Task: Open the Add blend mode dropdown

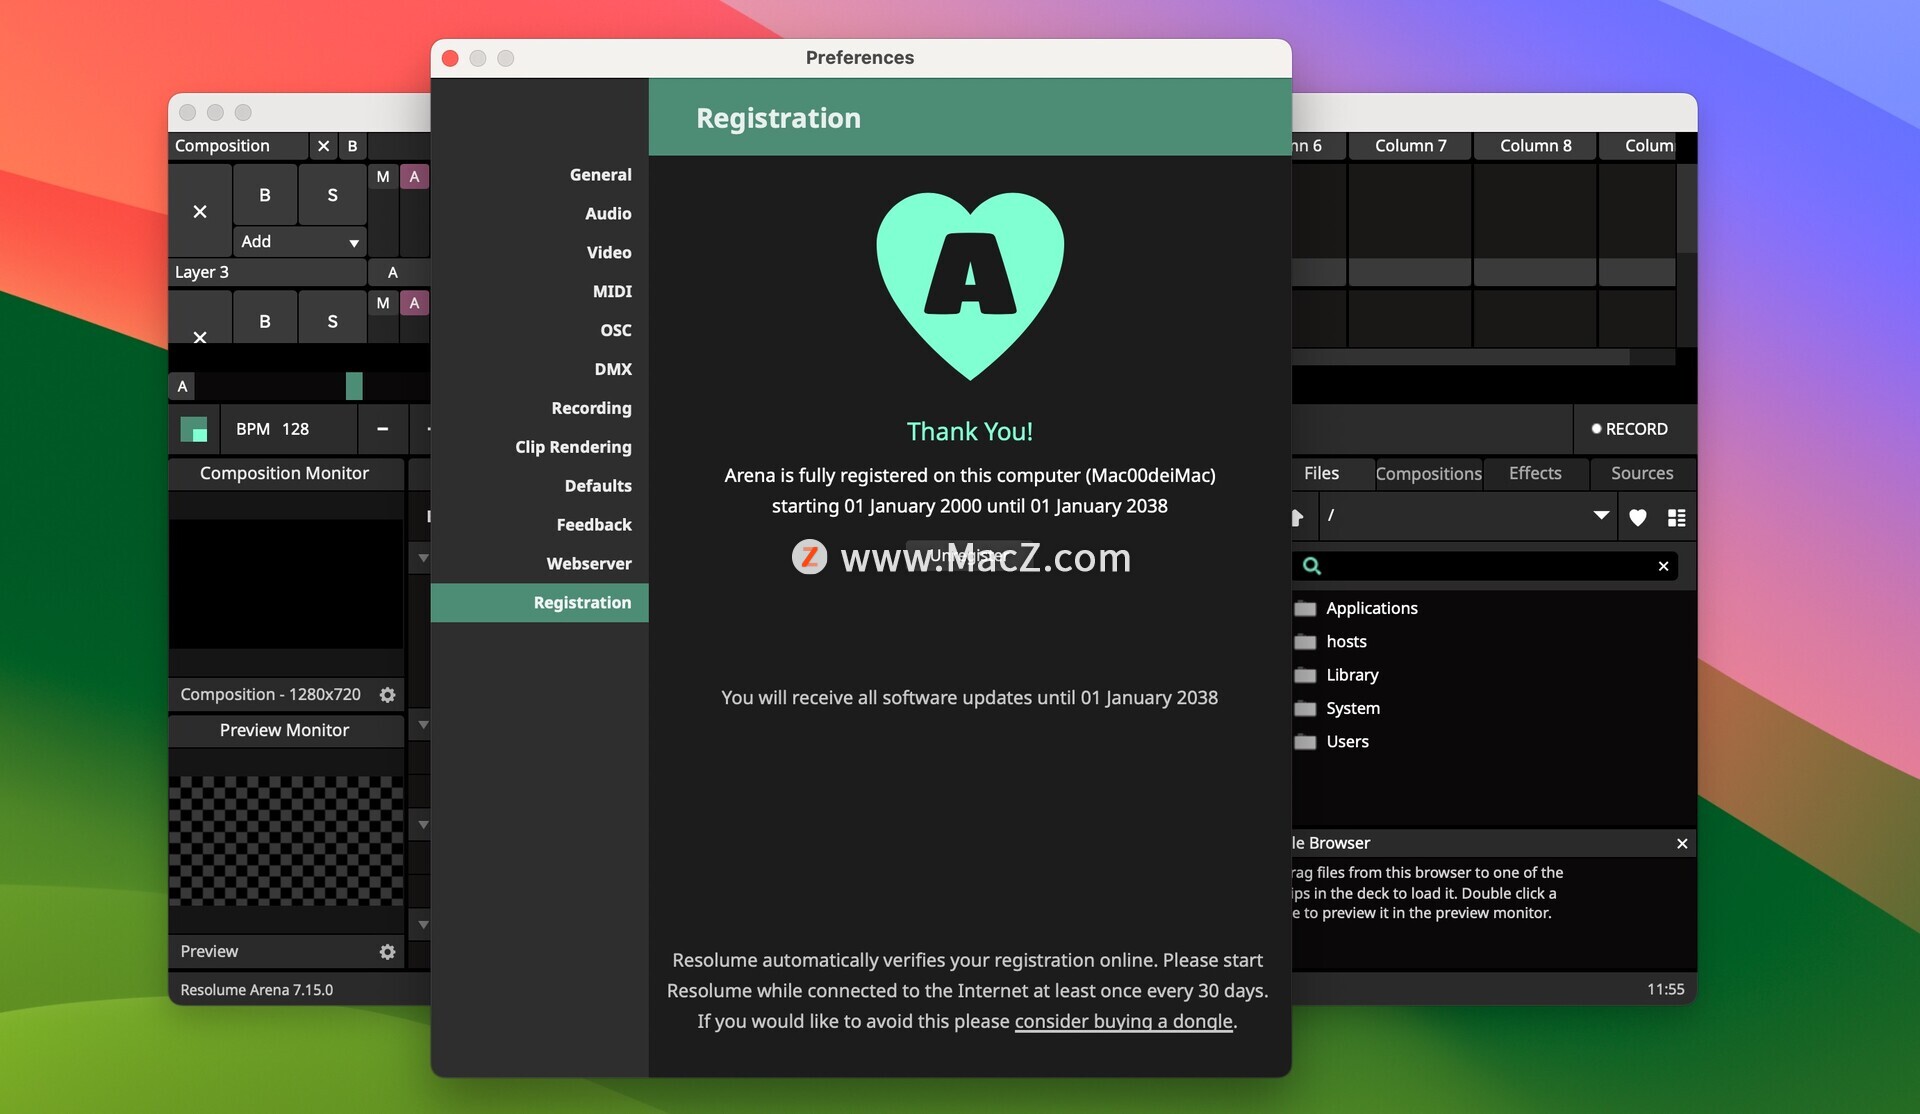Action: 300,242
